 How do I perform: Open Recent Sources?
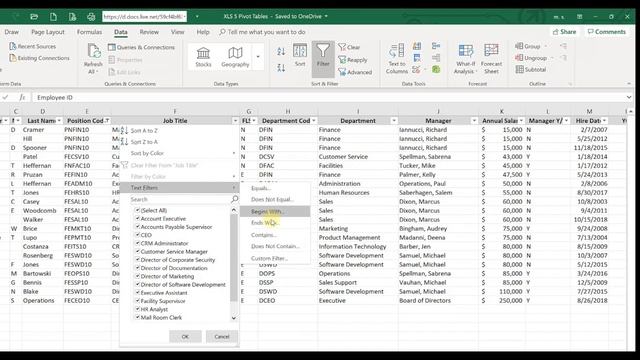pyautogui.click(x=33, y=47)
